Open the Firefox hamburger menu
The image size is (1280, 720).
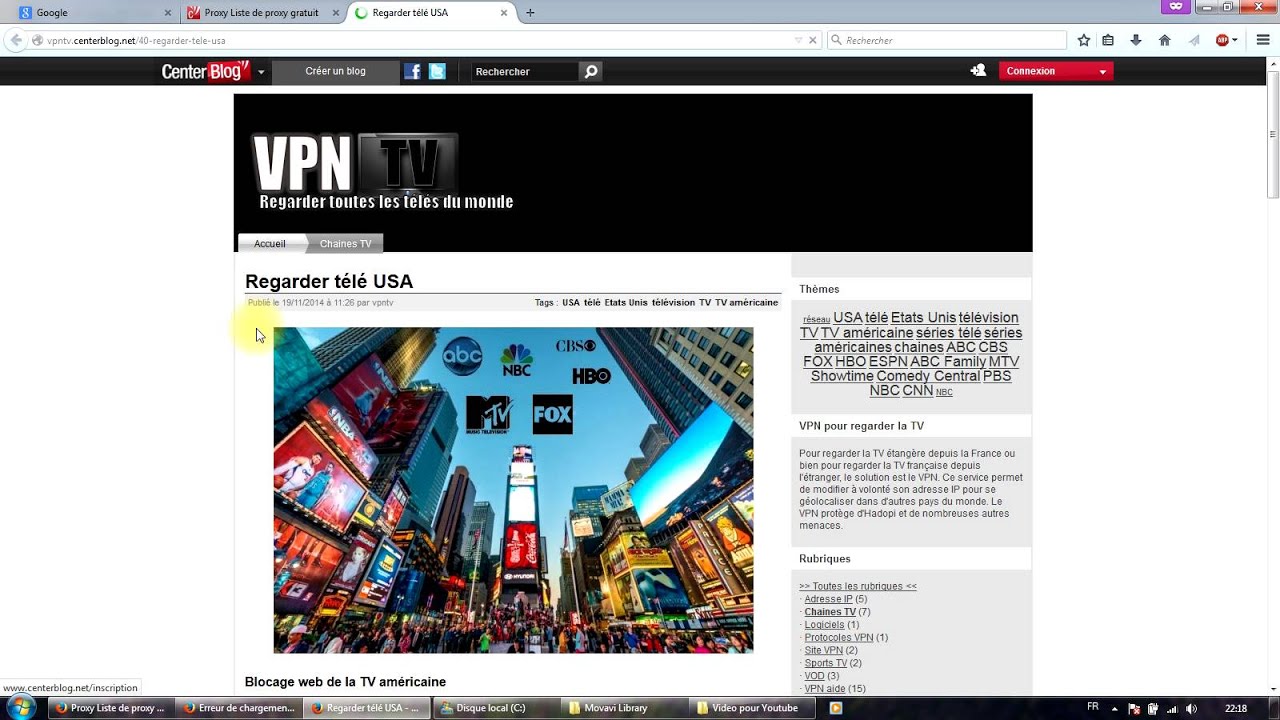pos(1263,41)
